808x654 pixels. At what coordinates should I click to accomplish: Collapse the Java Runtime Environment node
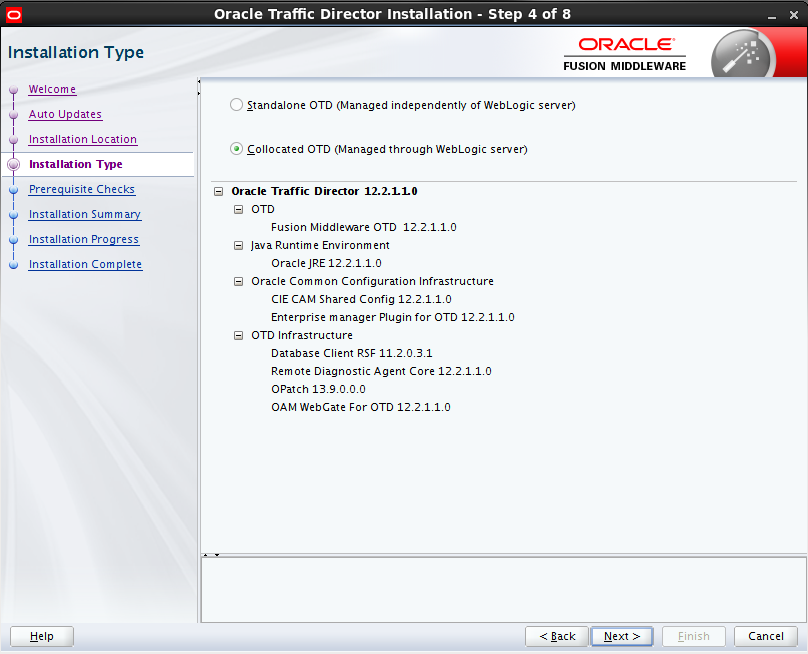pyautogui.click(x=238, y=245)
